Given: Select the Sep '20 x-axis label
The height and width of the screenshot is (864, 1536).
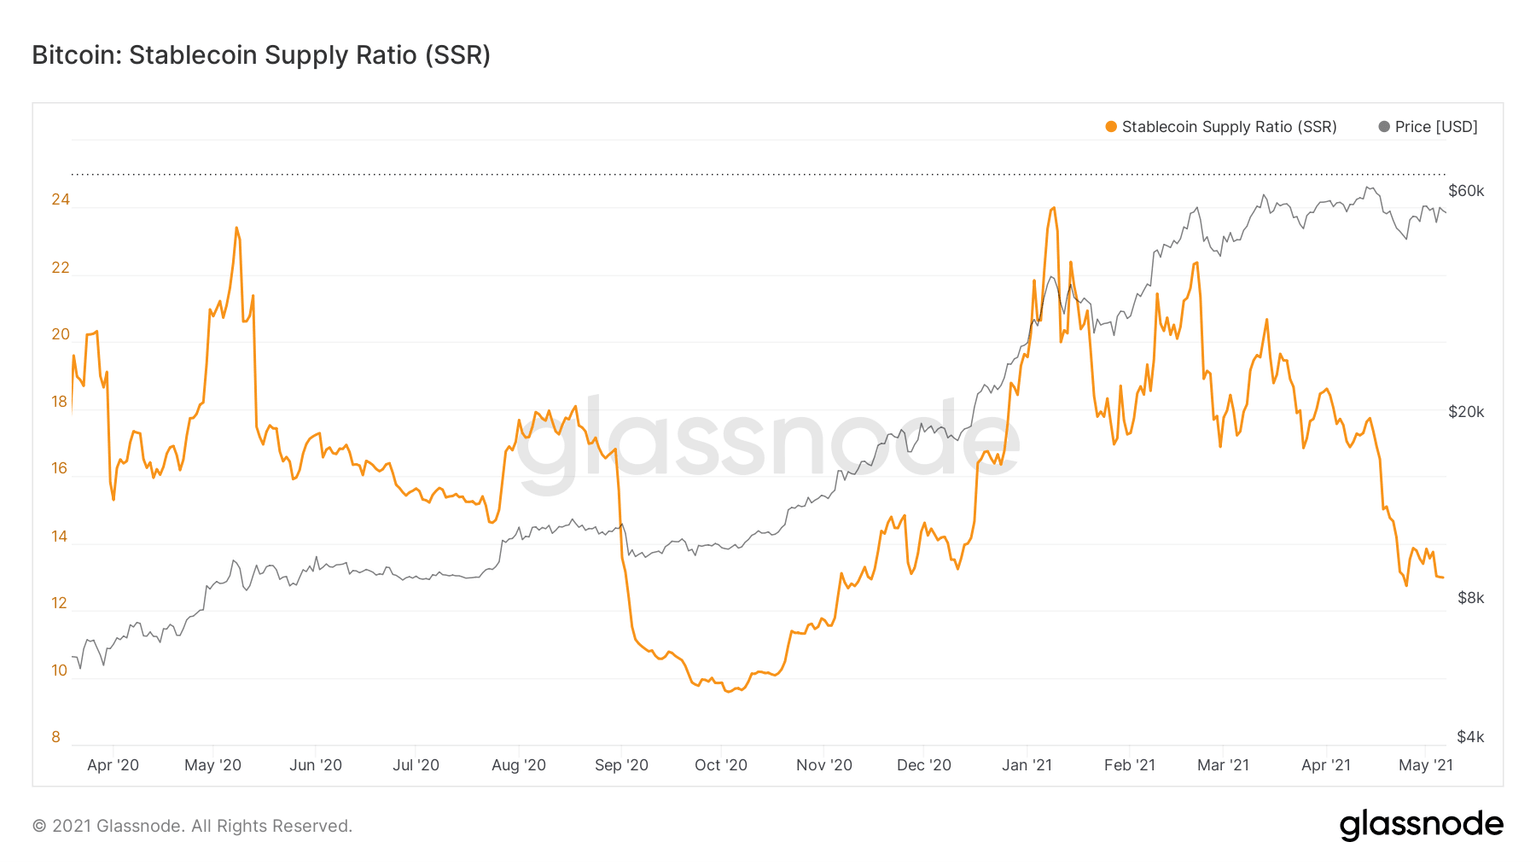Looking at the screenshot, I should coord(621,765).
